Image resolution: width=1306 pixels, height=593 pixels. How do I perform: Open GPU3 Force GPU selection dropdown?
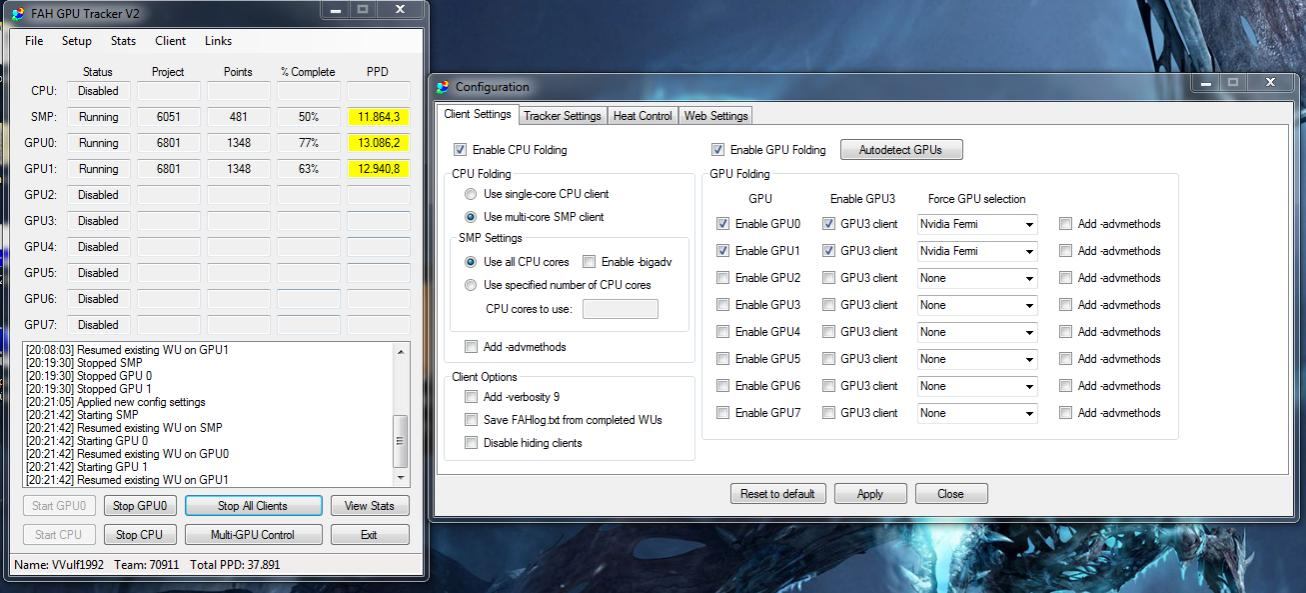pos(977,305)
